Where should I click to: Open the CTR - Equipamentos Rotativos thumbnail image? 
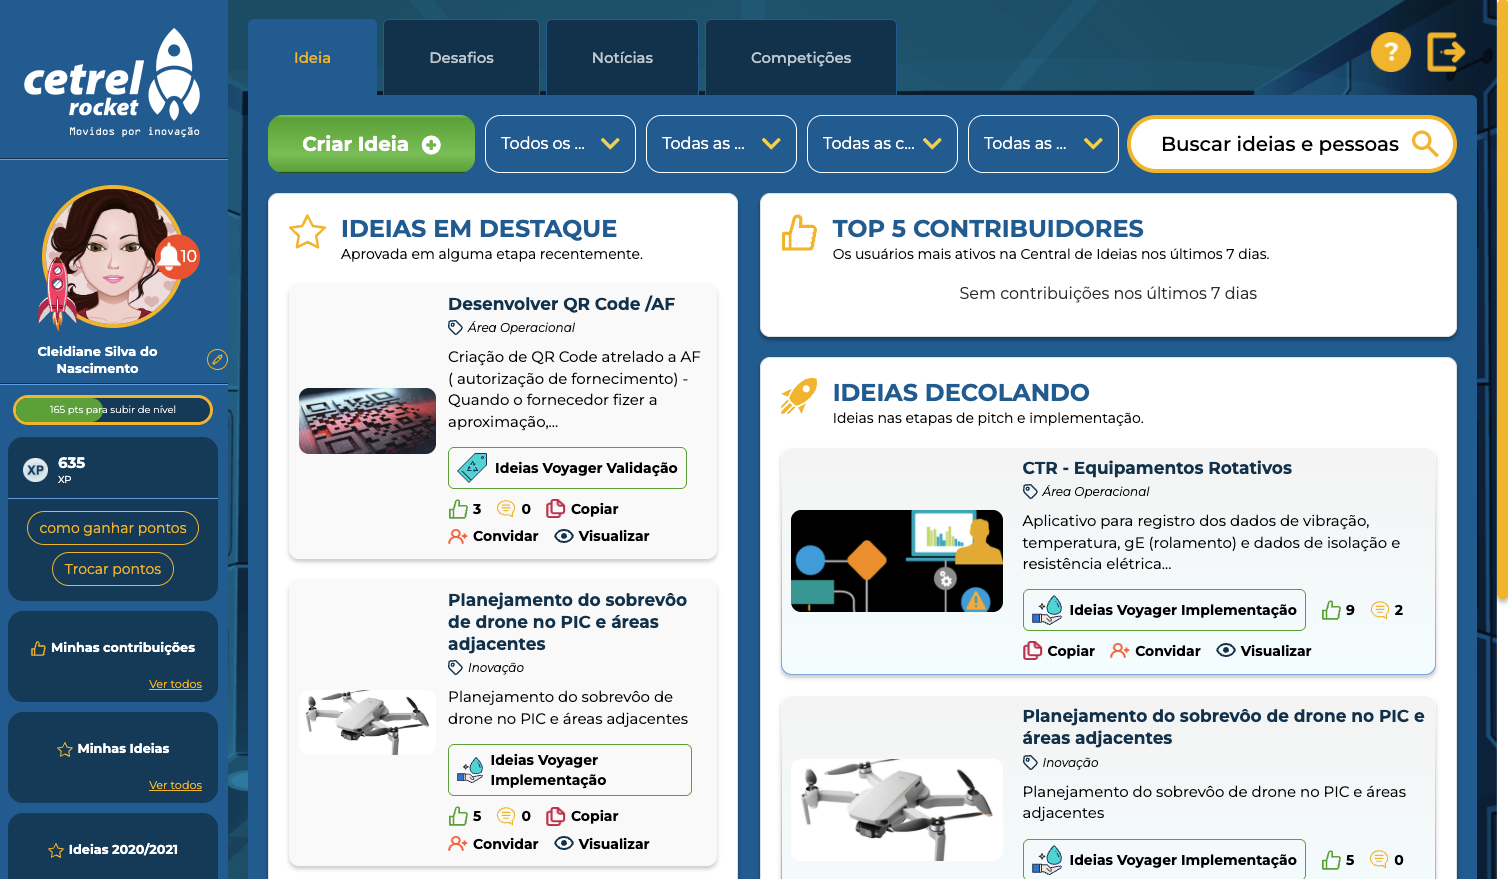[x=897, y=561]
